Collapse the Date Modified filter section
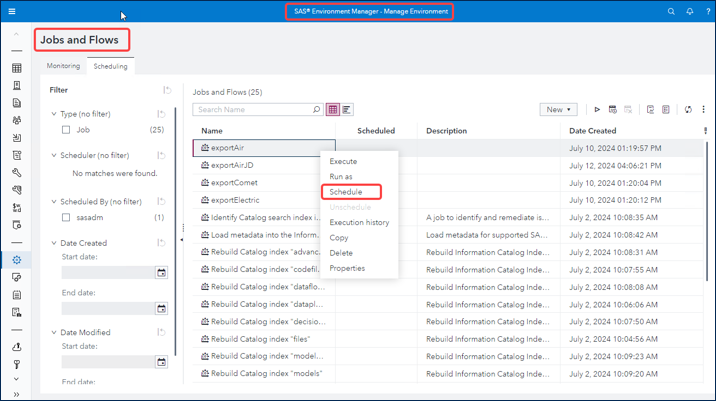The image size is (716, 401). (54, 332)
